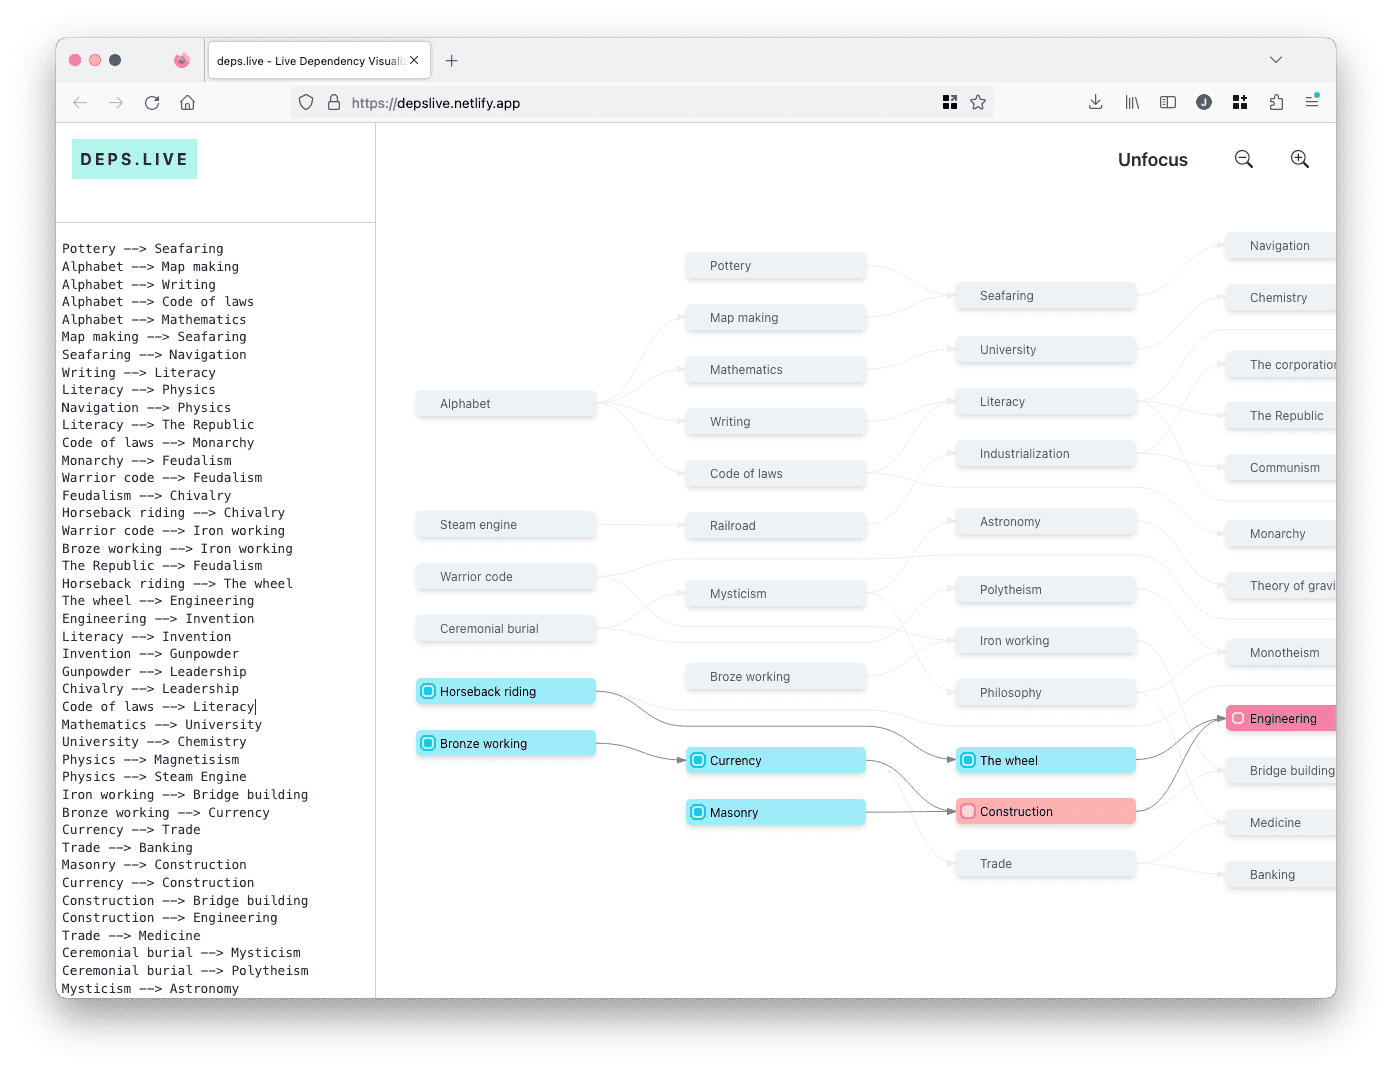Viewport: 1392px width, 1072px height.
Task: Open the browser hamburger menu
Action: pyautogui.click(x=1312, y=102)
